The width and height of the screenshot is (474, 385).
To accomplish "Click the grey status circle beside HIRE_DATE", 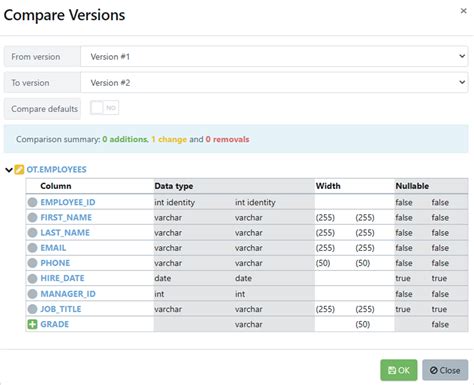I will click(x=32, y=278).
